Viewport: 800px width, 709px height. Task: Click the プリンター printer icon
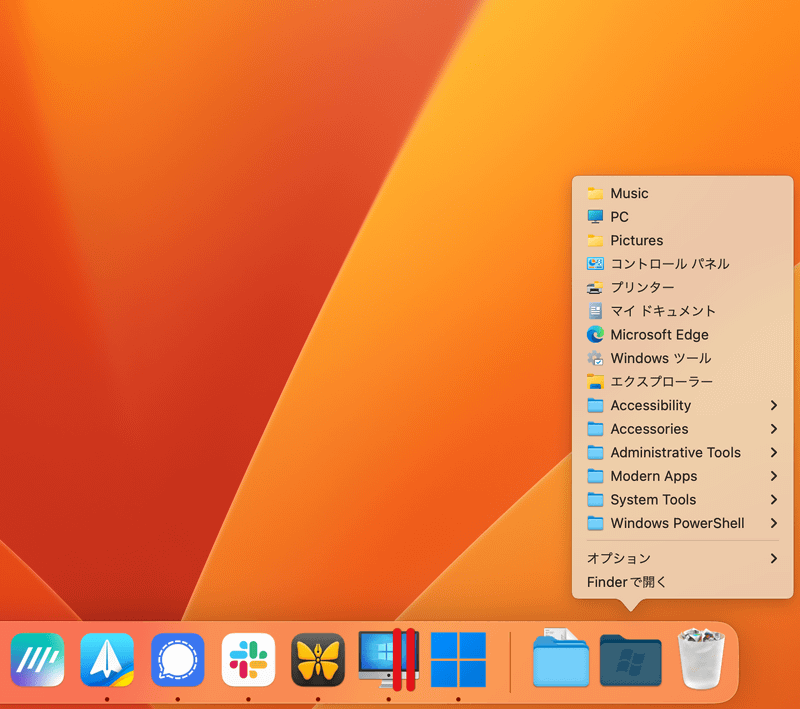pos(595,288)
